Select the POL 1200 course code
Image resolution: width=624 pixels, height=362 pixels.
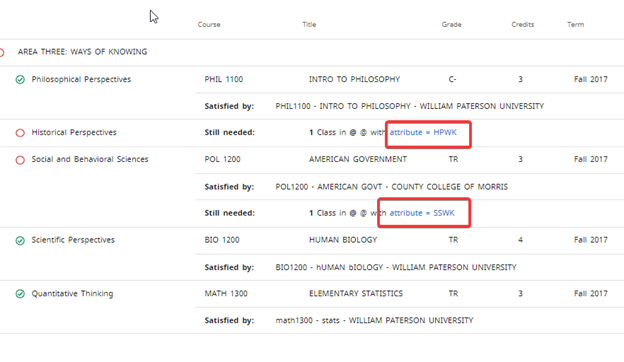tap(222, 159)
